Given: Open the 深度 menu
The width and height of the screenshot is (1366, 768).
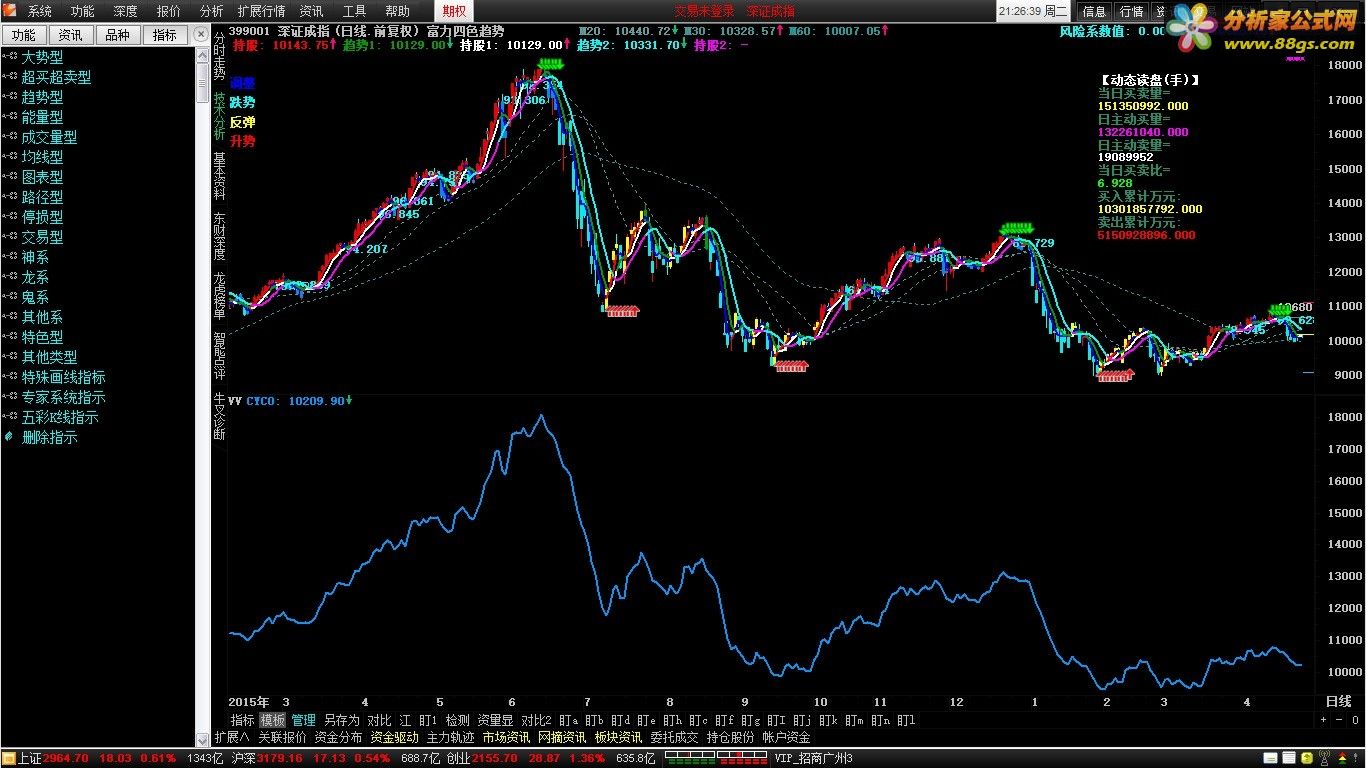Looking at the screenshot, I should click(x=126, y=11).
